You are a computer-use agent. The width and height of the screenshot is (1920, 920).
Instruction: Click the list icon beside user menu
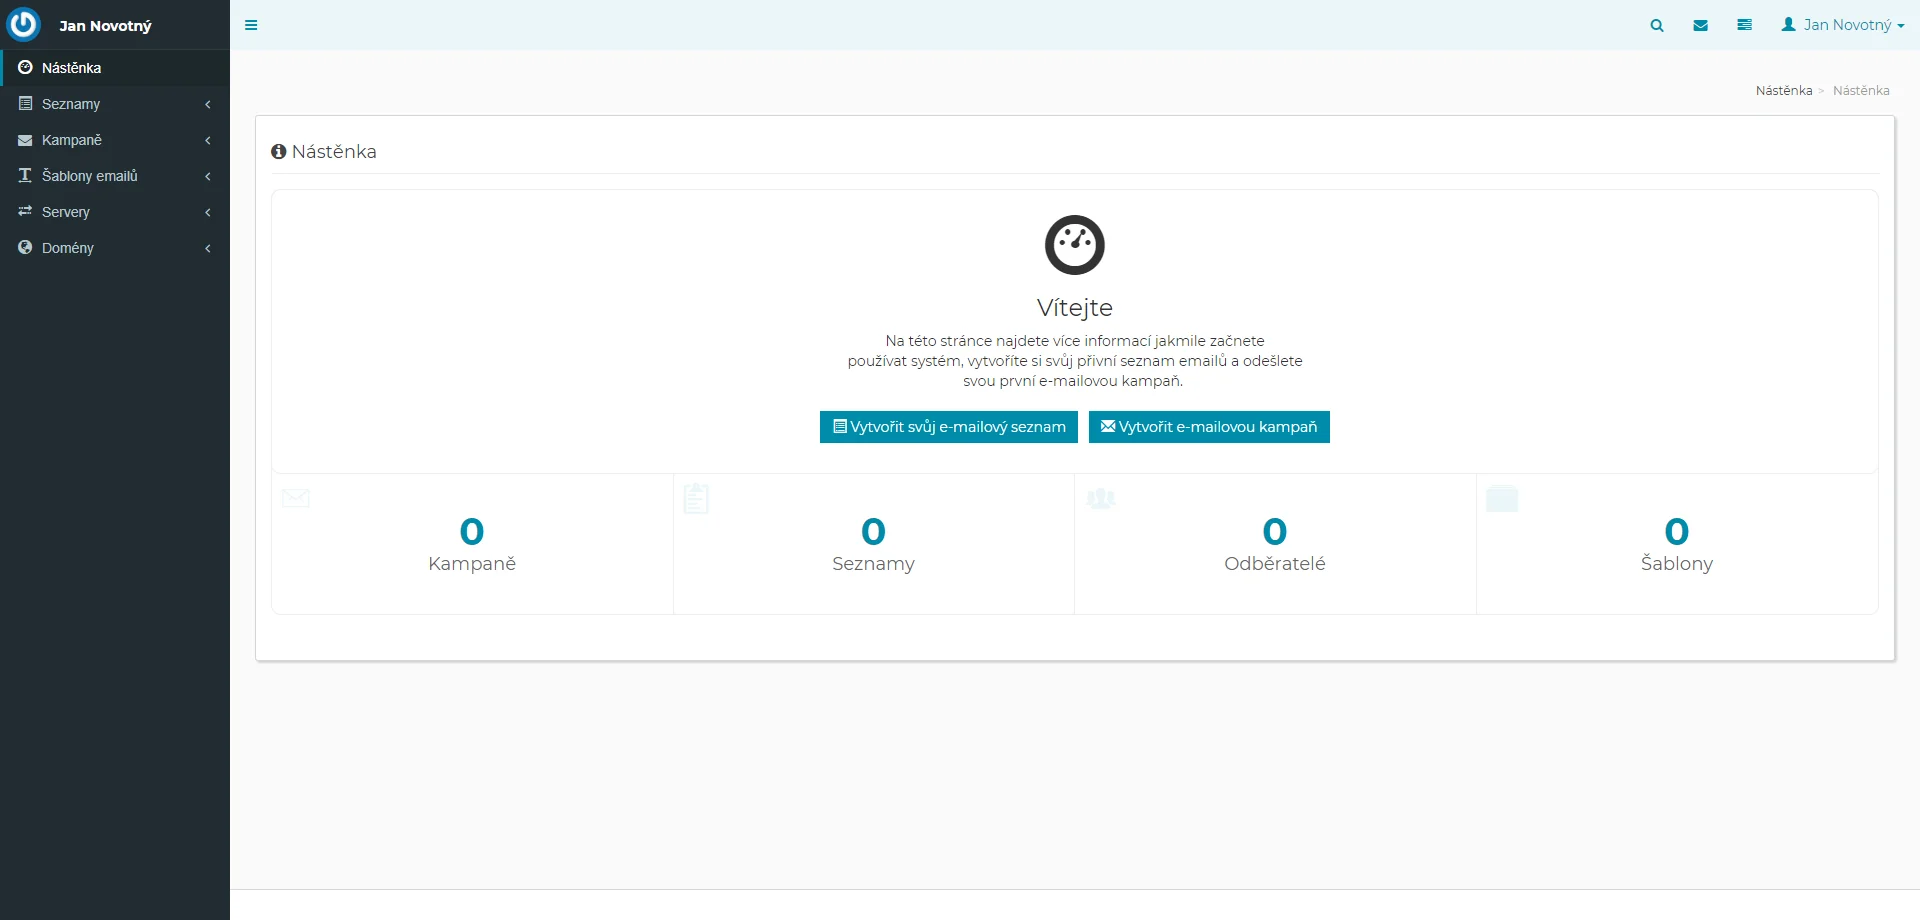pos(1744,26)
